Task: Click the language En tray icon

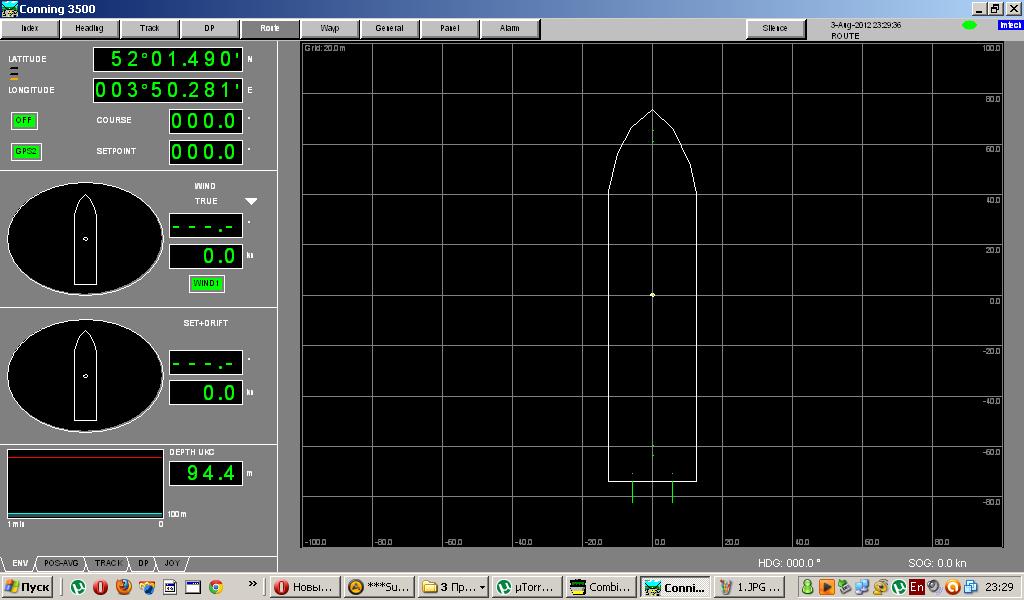Action: click(916, 588)
